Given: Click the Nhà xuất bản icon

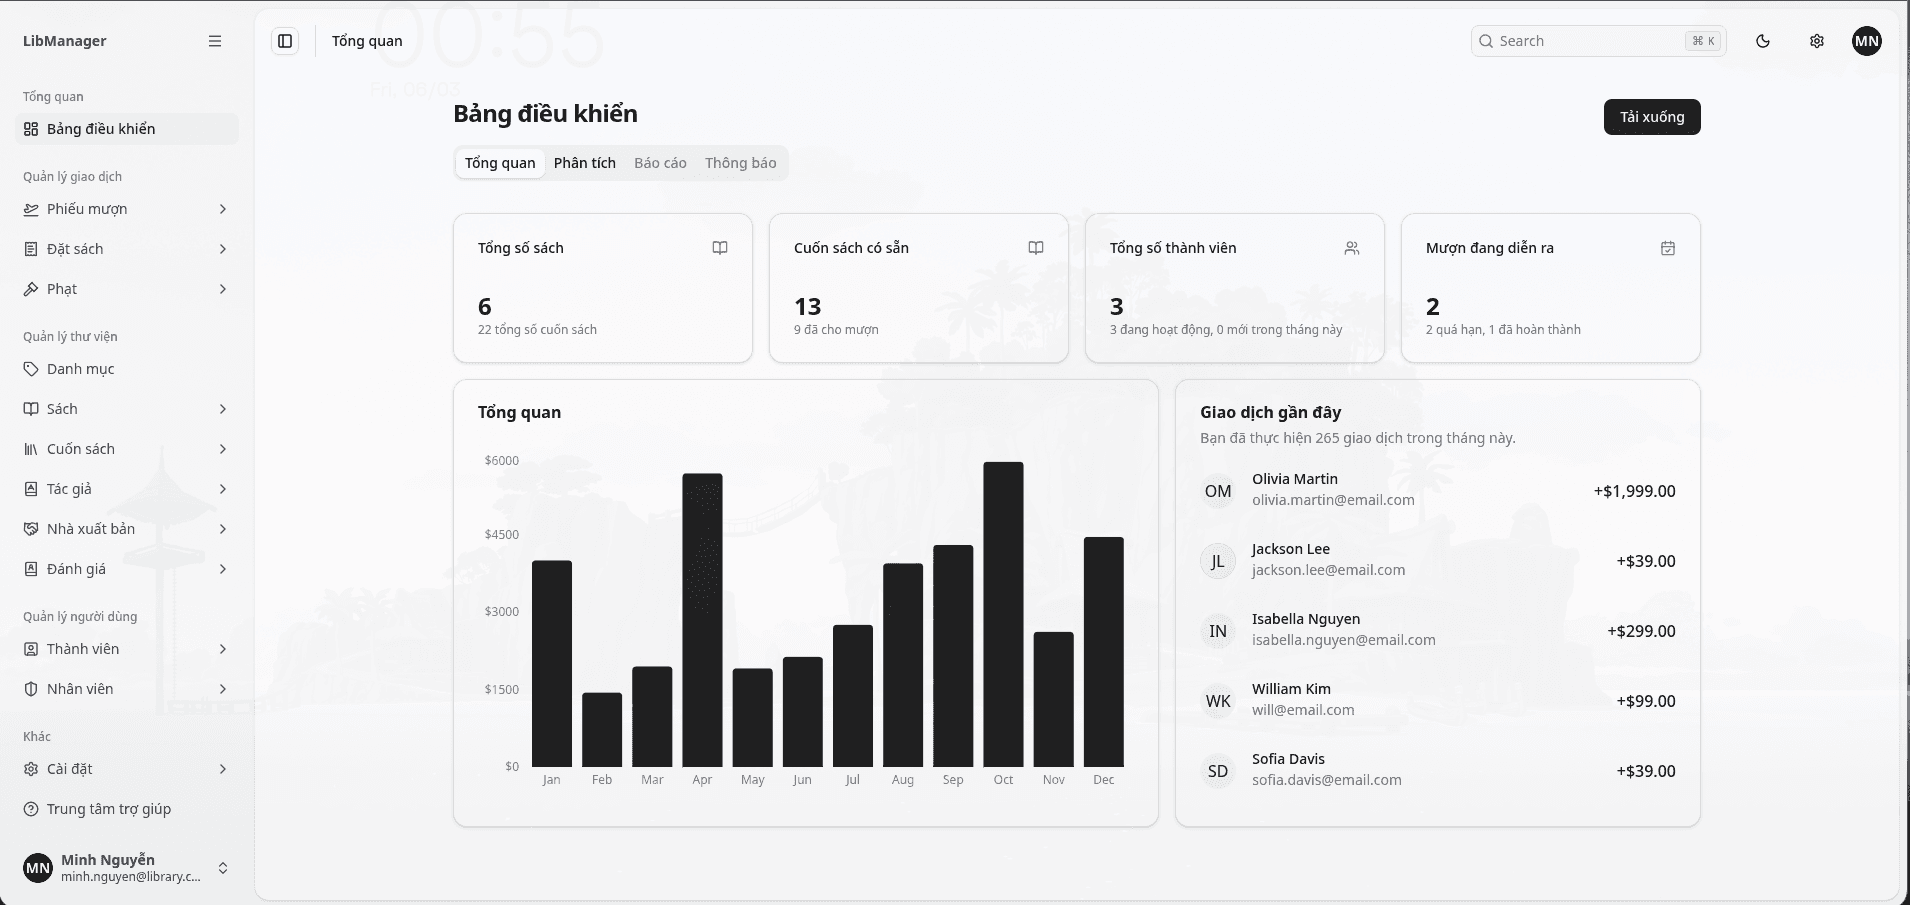Looking at the screenshot, I should click(31, 529).
